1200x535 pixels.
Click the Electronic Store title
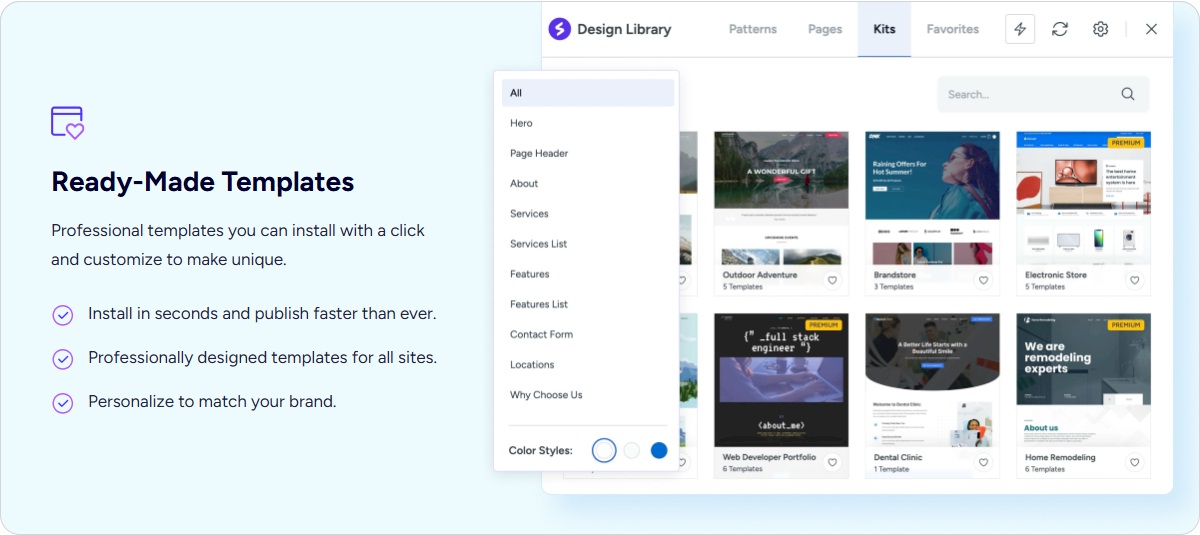click(x=1056, y=275)
